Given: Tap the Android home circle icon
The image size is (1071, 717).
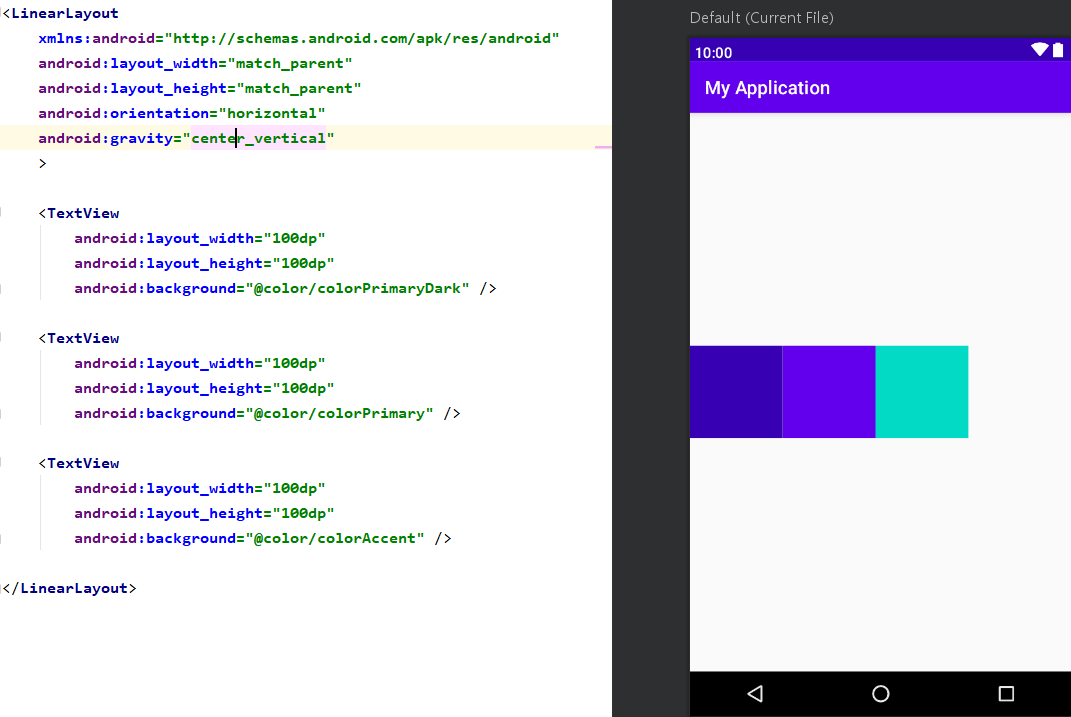Looking at the screenshot, I should coord(880,694).
